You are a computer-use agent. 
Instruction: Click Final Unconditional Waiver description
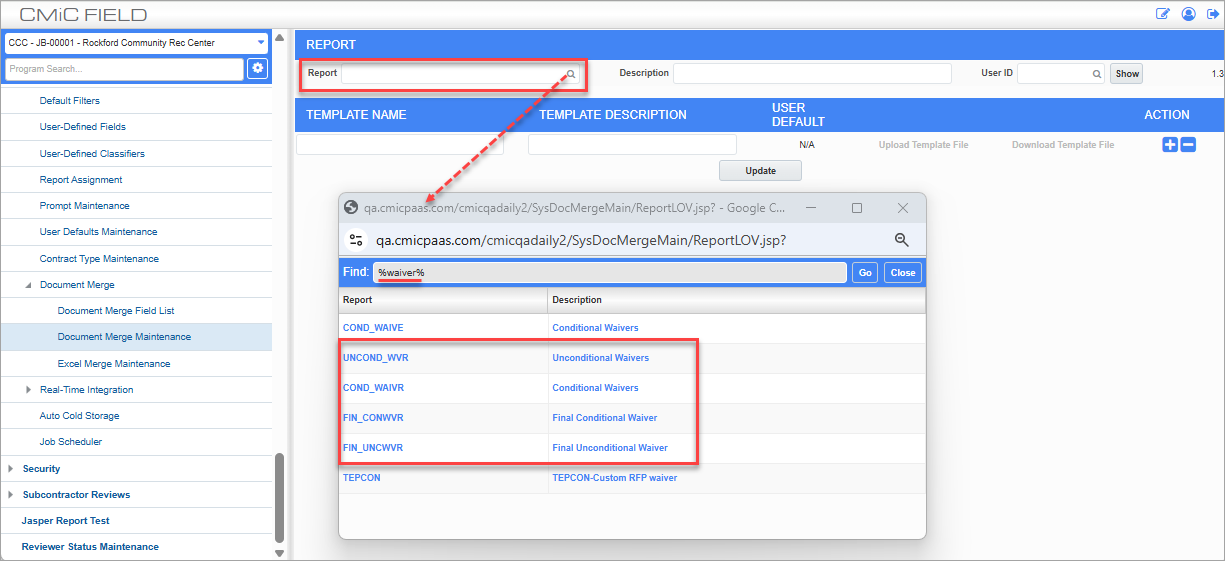click(610, 448)
